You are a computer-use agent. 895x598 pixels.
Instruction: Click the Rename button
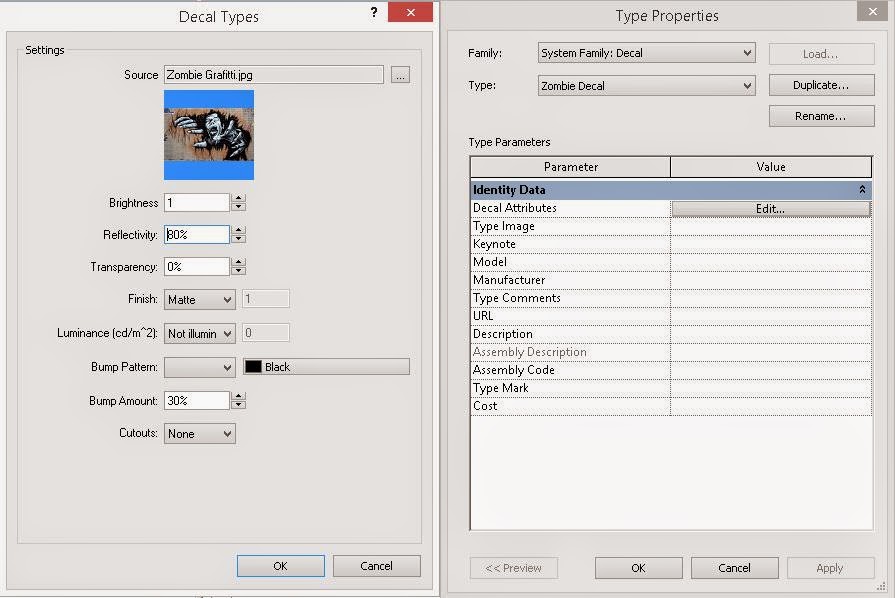point(820,115)
